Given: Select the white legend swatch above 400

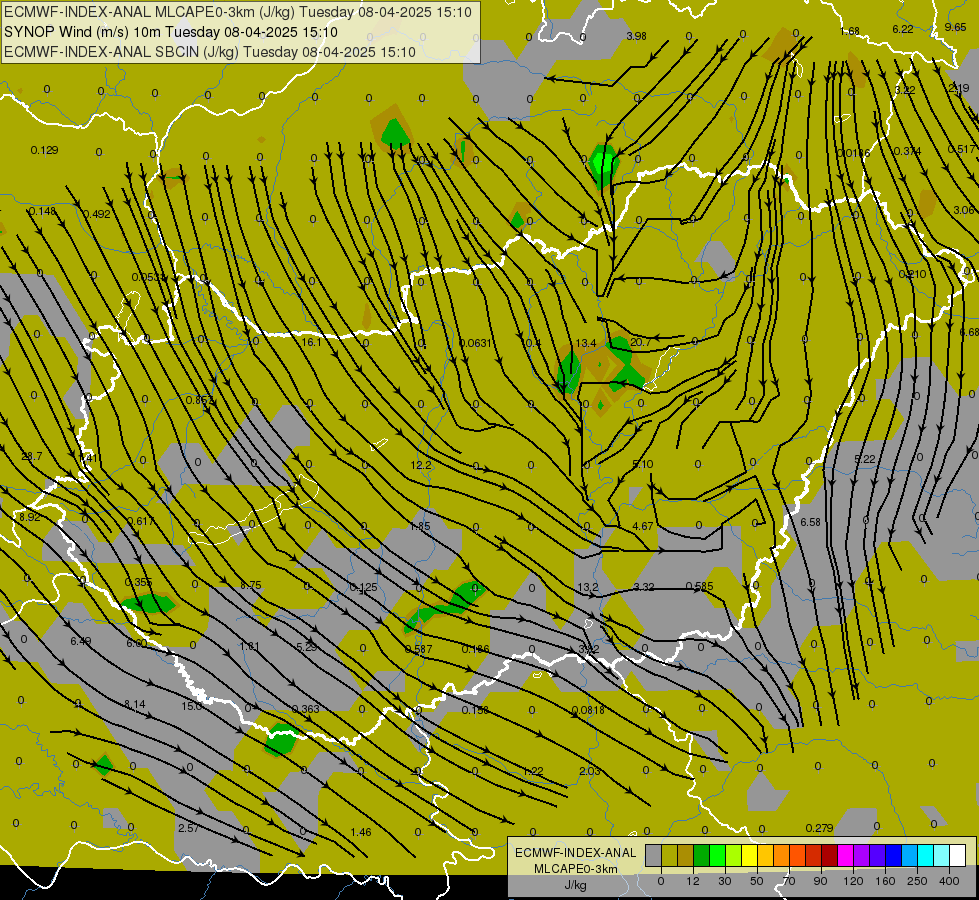Looking at the screenshot, I should point(958,855).
